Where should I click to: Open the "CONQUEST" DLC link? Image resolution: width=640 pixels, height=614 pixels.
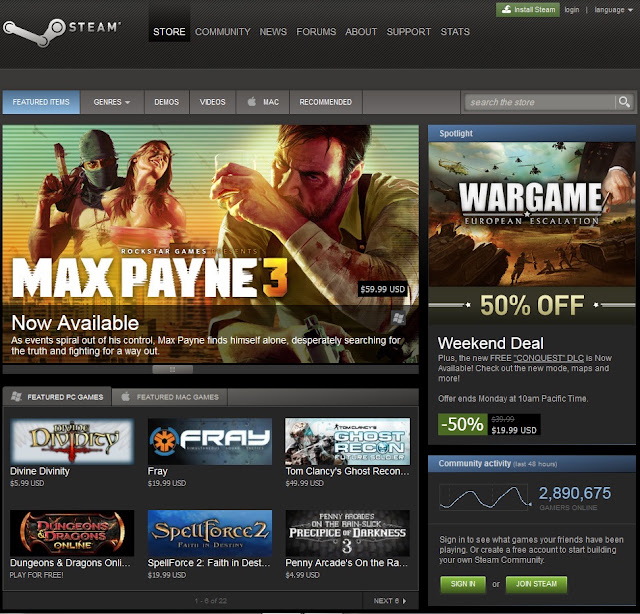point(549,358)
